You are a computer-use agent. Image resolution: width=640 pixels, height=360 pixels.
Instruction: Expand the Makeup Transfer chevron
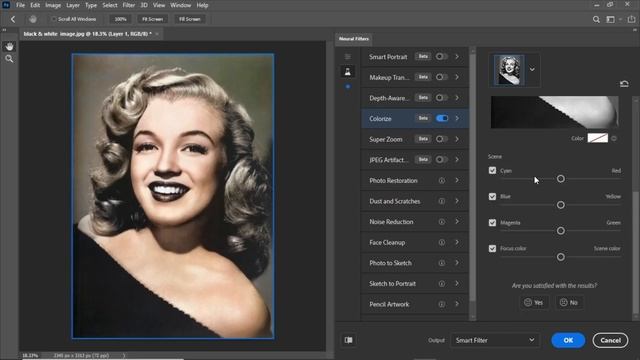pos(457,77)
